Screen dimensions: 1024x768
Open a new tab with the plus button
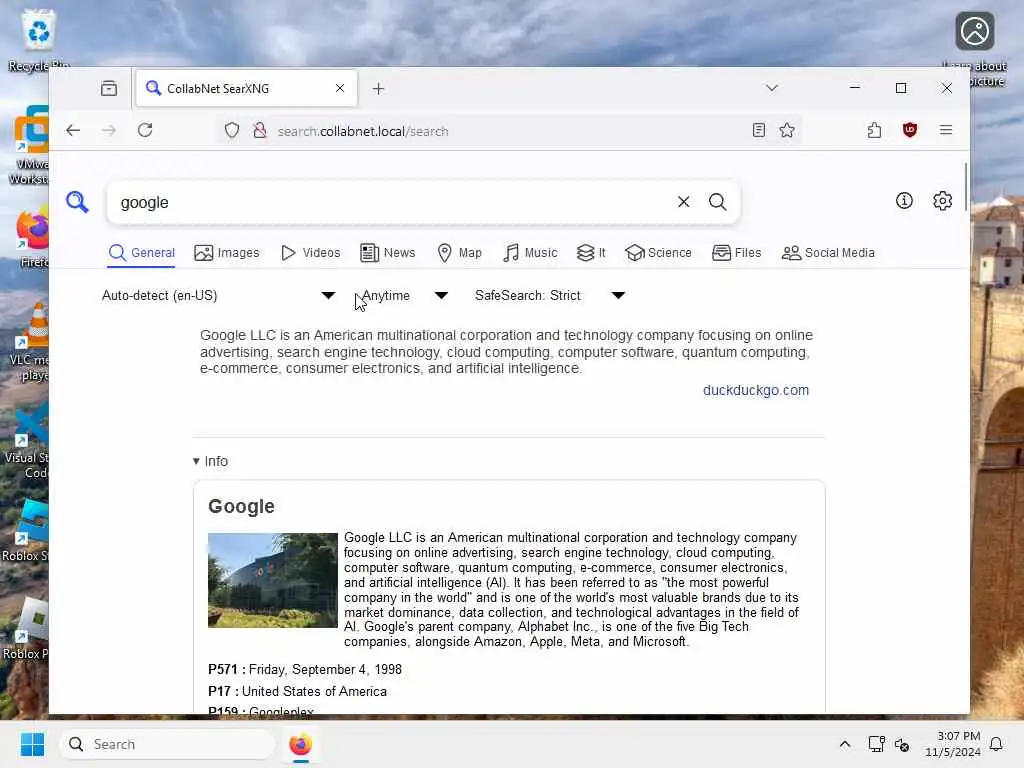378,88
